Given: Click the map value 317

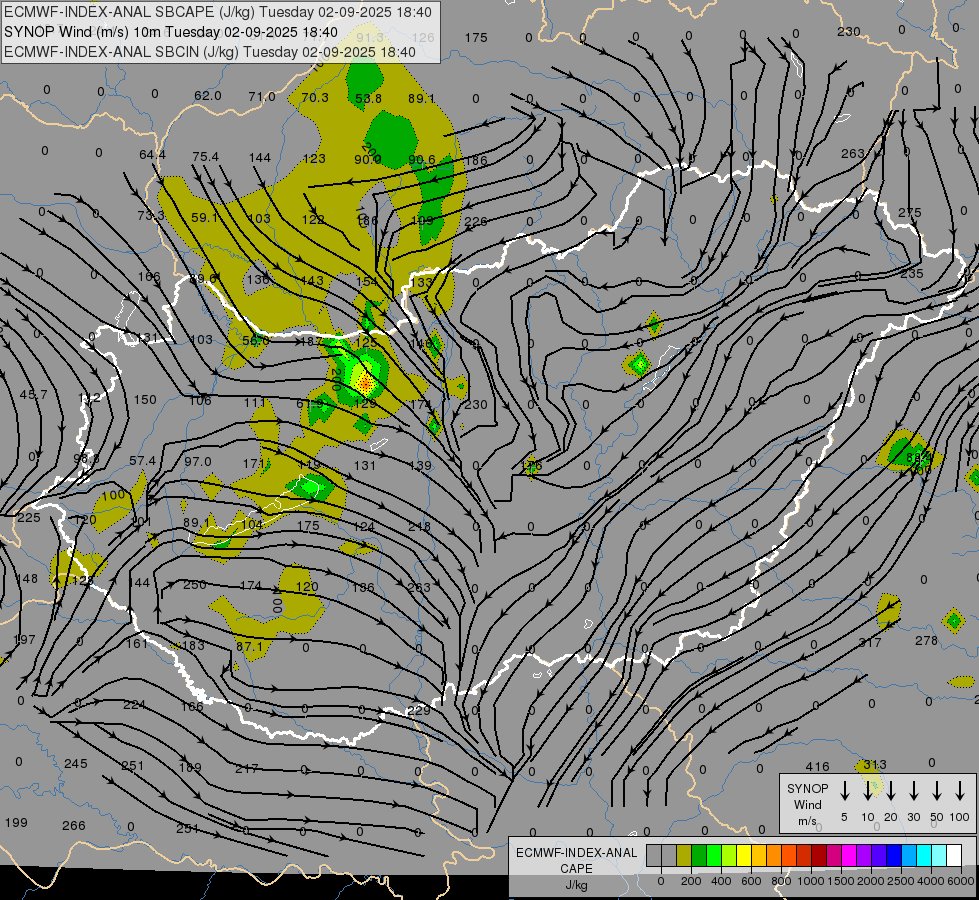Looking at the screenshot, I should pos(870,642).
